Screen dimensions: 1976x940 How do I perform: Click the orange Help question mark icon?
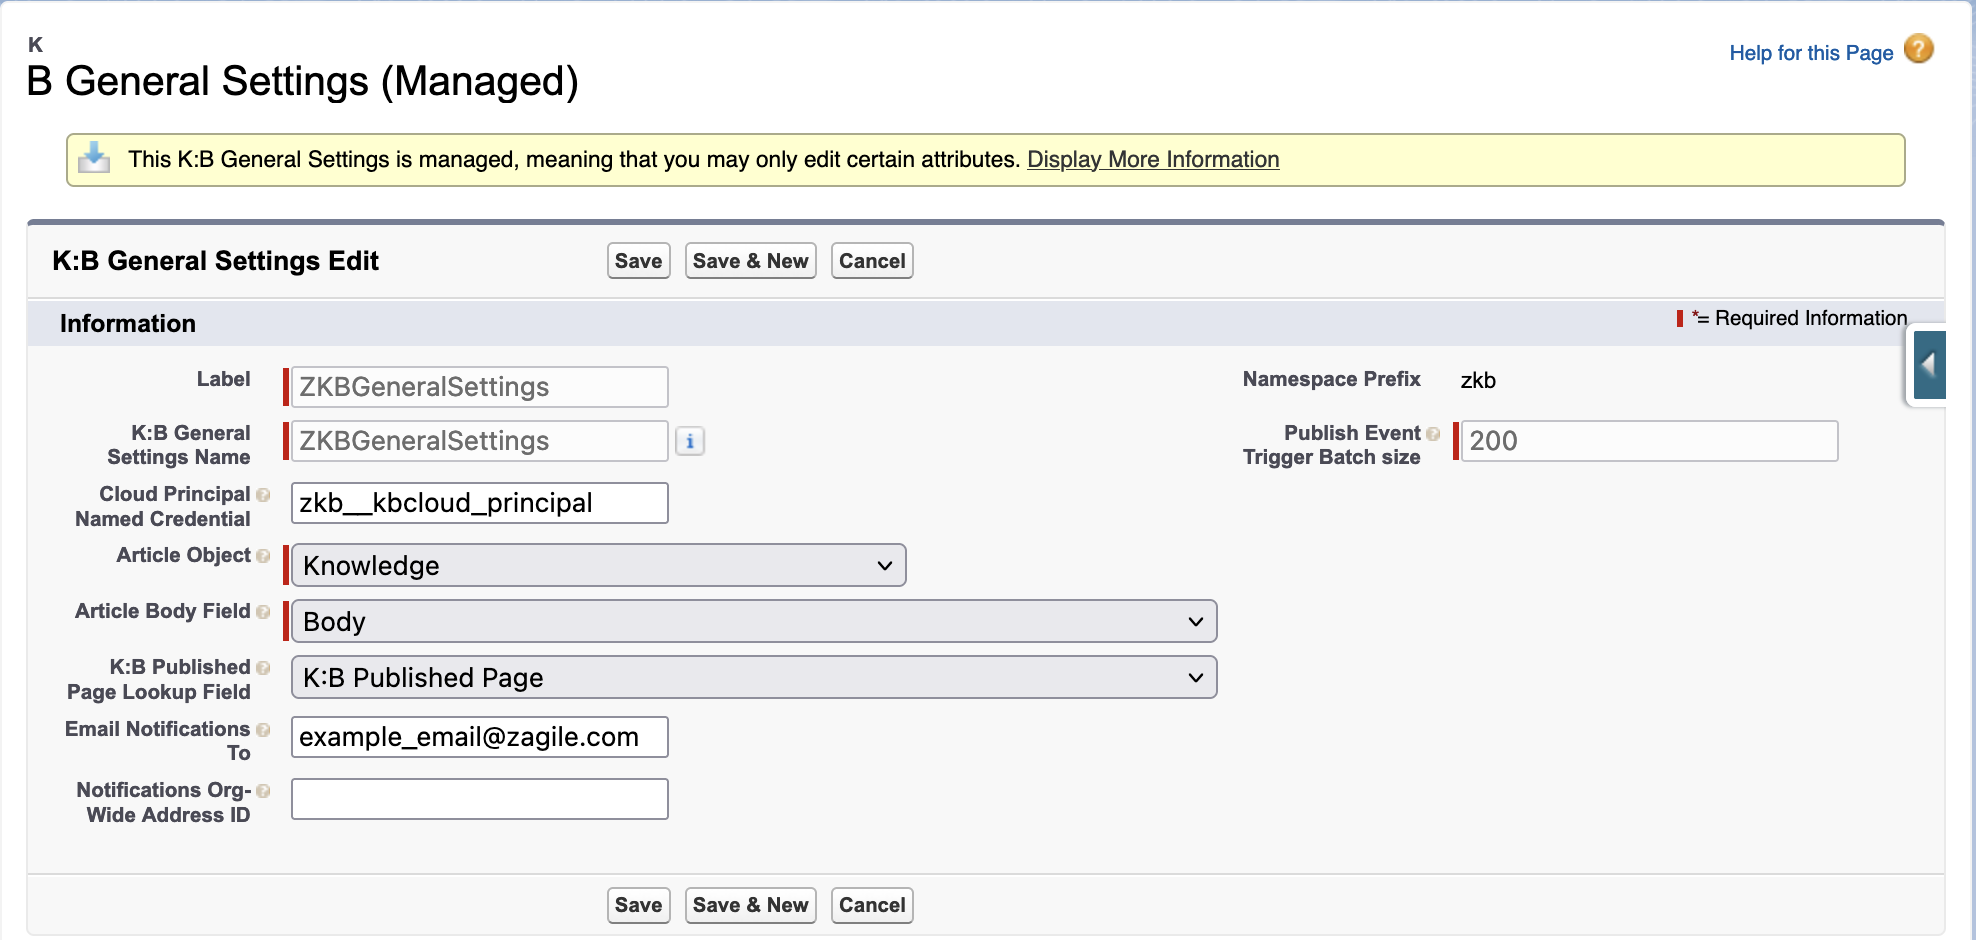[1918, 49]
